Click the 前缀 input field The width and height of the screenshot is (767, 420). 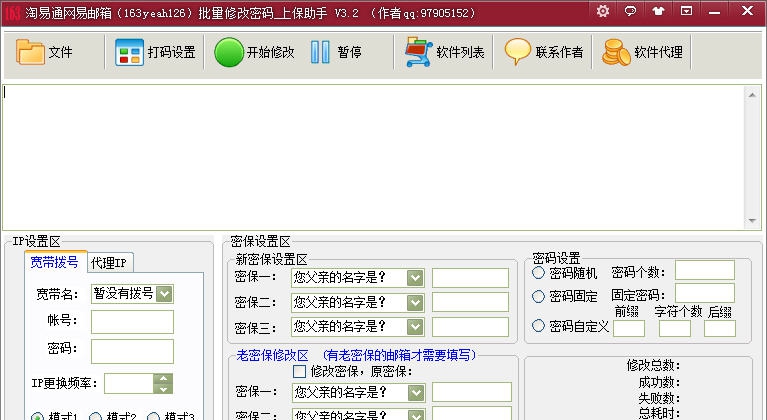pyautogui.click(x=629, y=329)
